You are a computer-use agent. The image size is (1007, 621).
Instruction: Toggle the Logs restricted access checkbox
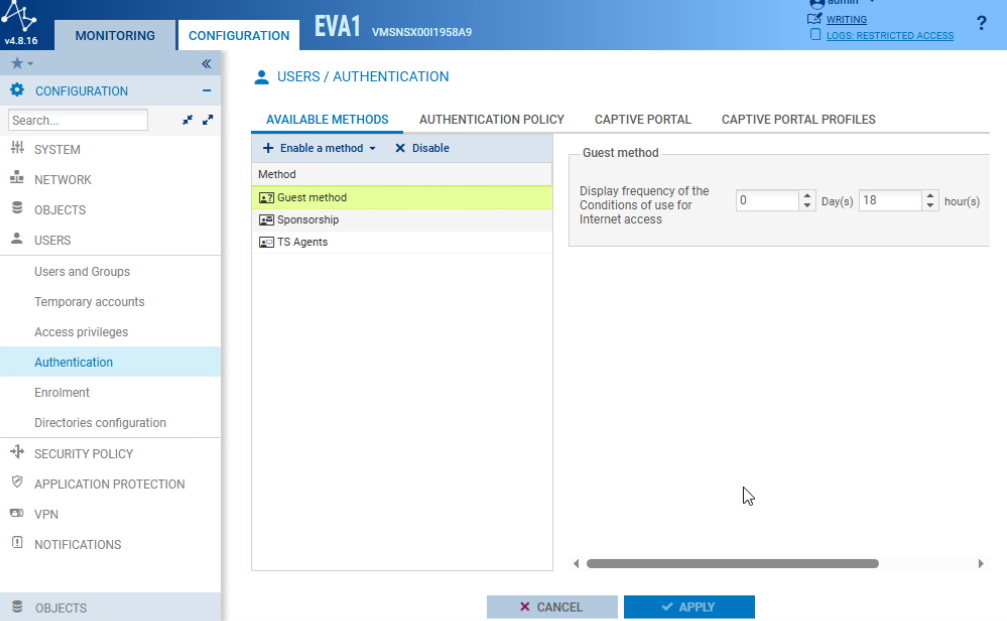tap(815, 35)
